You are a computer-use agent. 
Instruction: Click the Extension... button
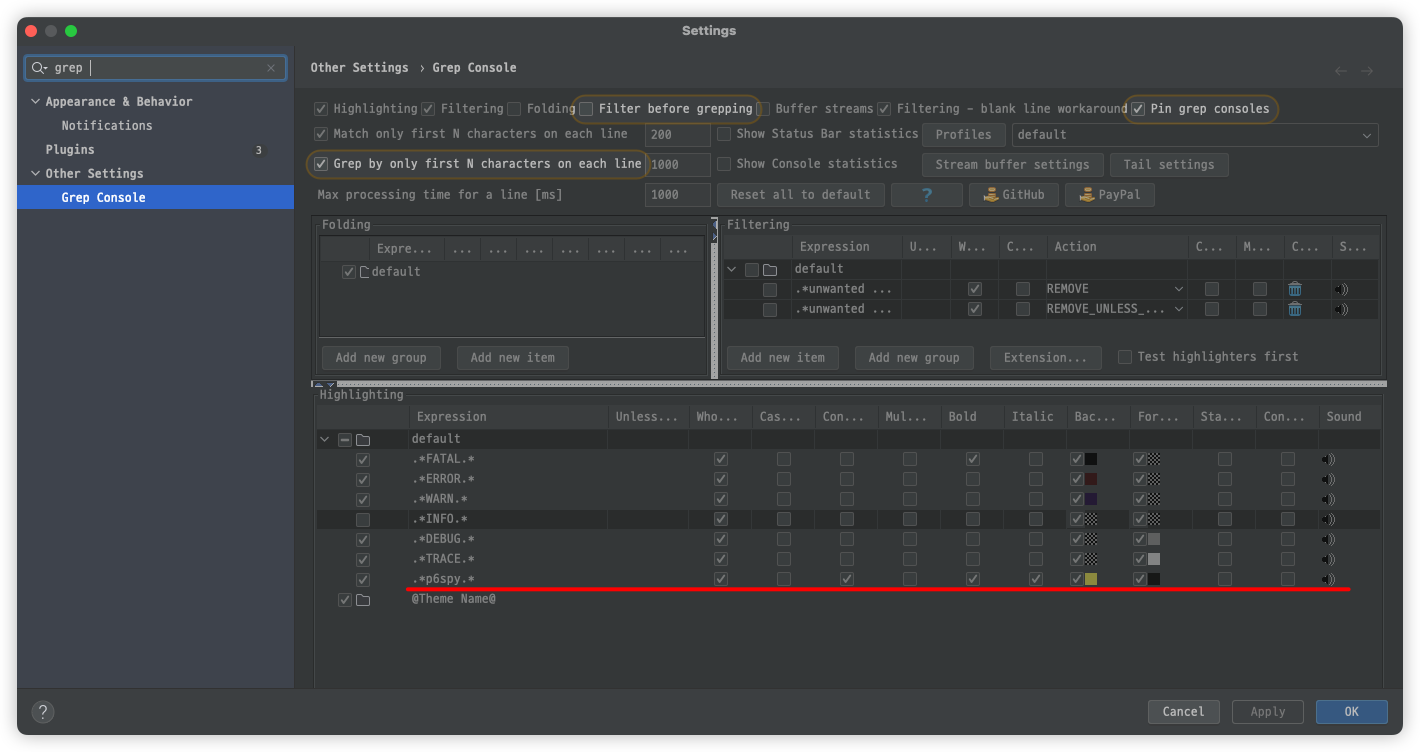coord(1046,358)
